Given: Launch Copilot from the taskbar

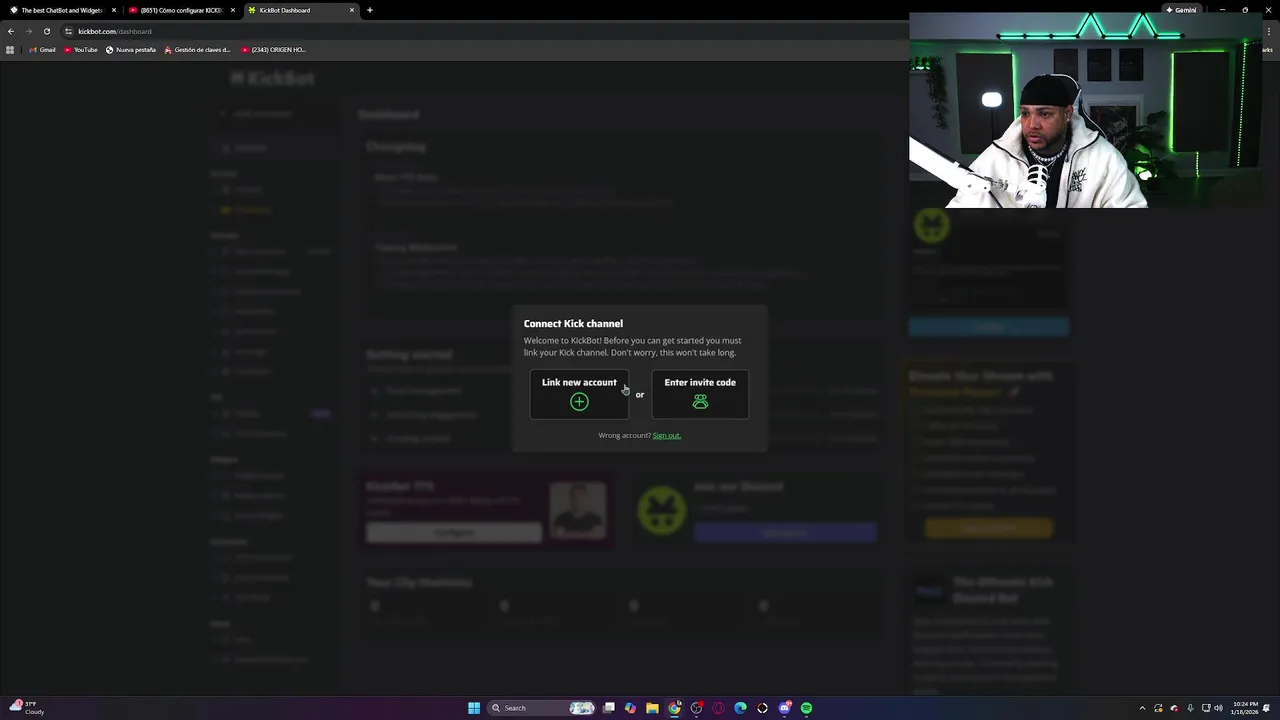Looking at the screenshot, I should click(x=630, y=708).
